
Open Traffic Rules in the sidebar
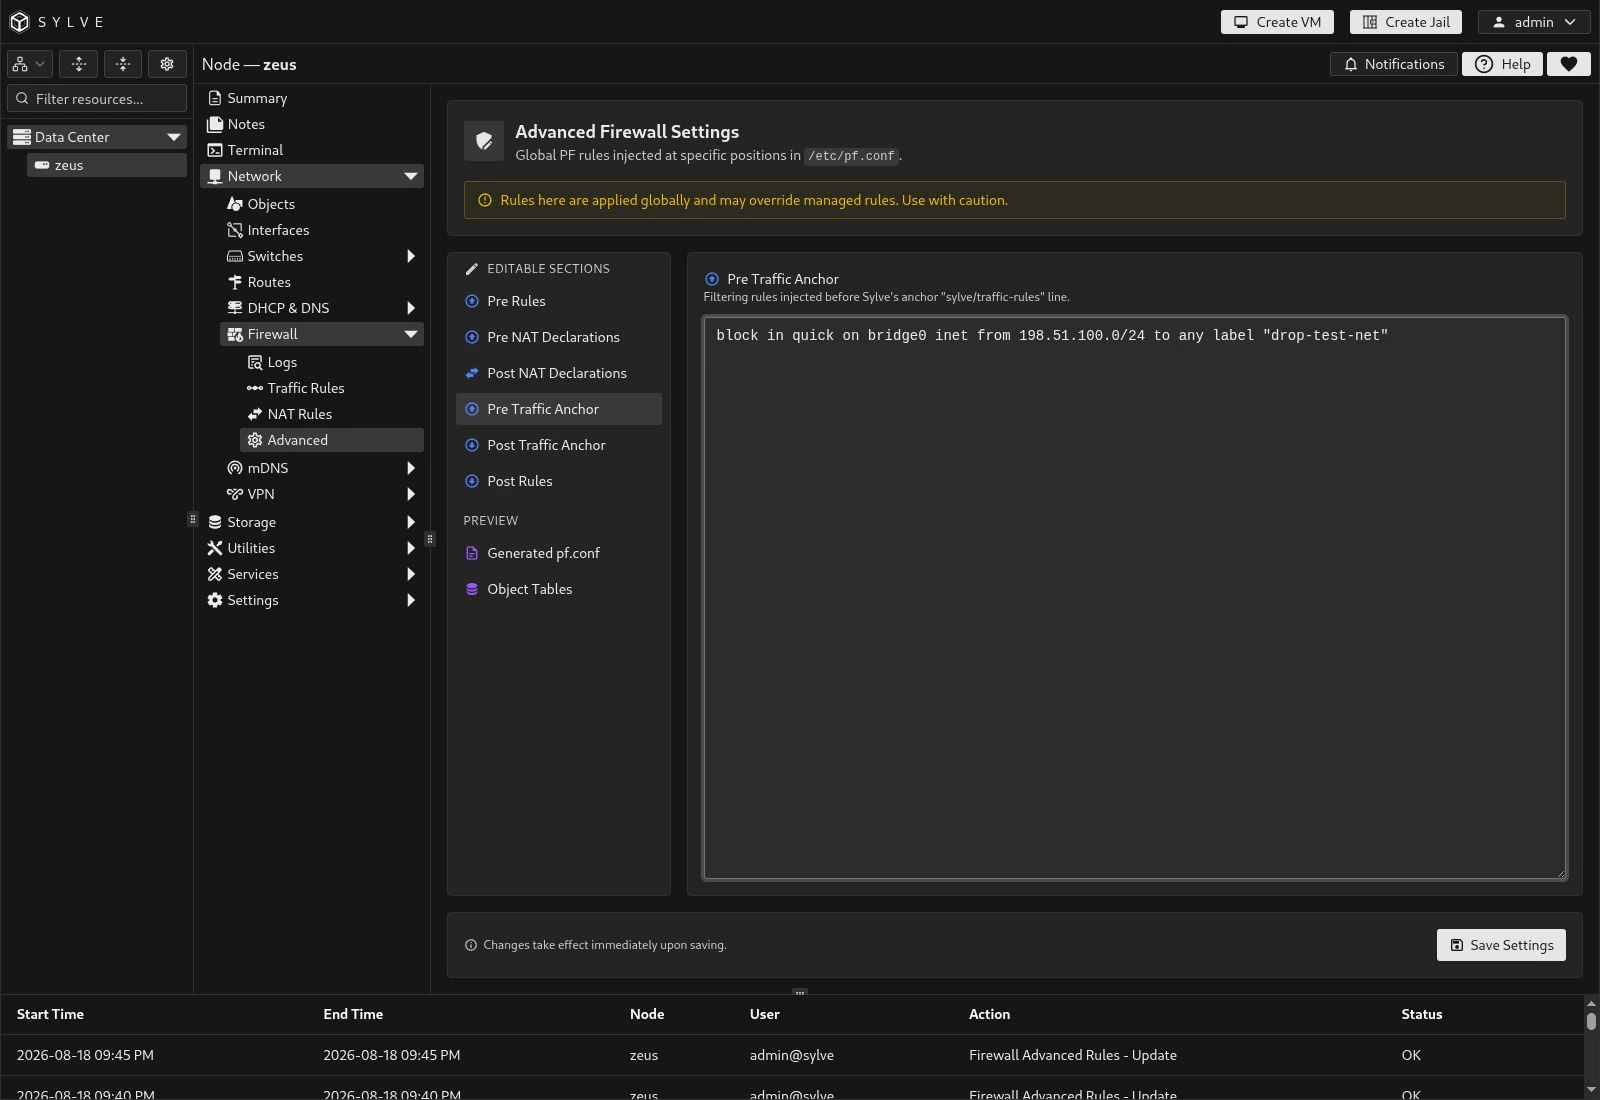pos(306,388)
